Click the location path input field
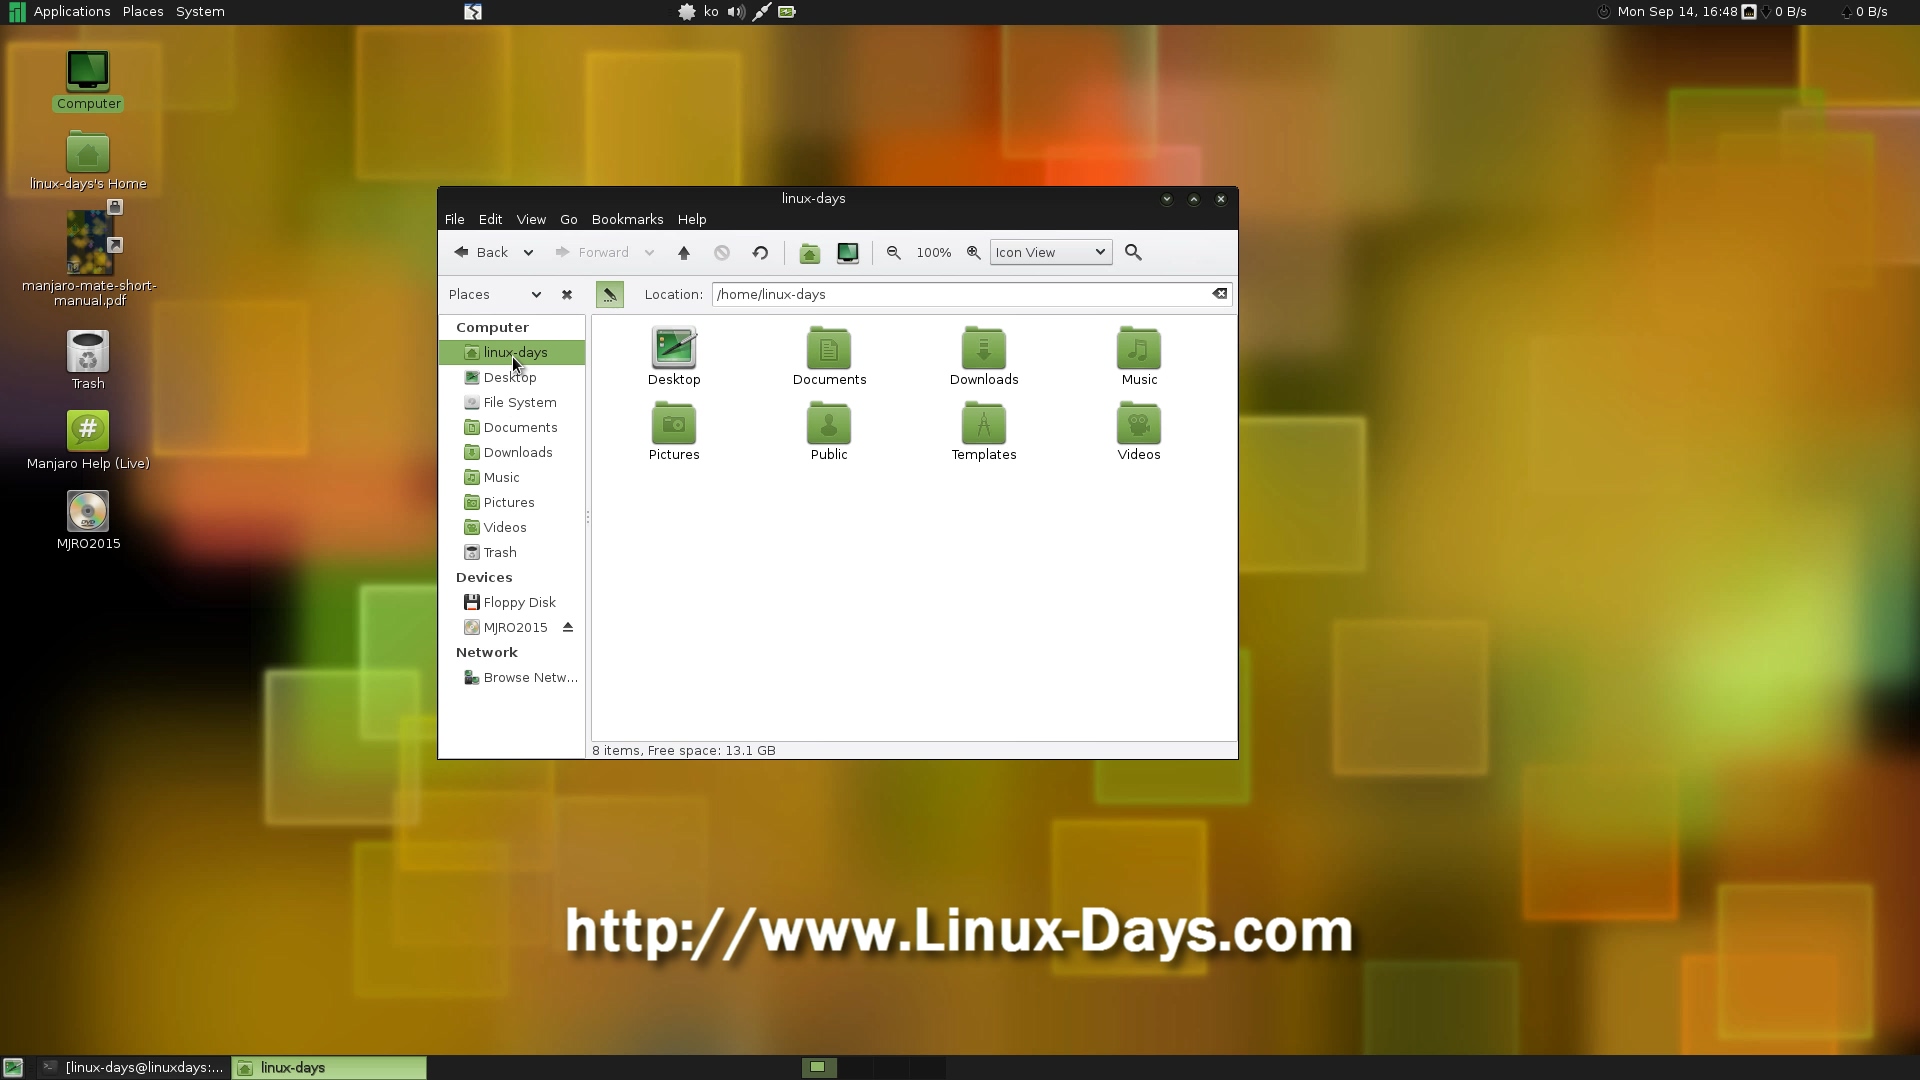 (x=961, y=294)
